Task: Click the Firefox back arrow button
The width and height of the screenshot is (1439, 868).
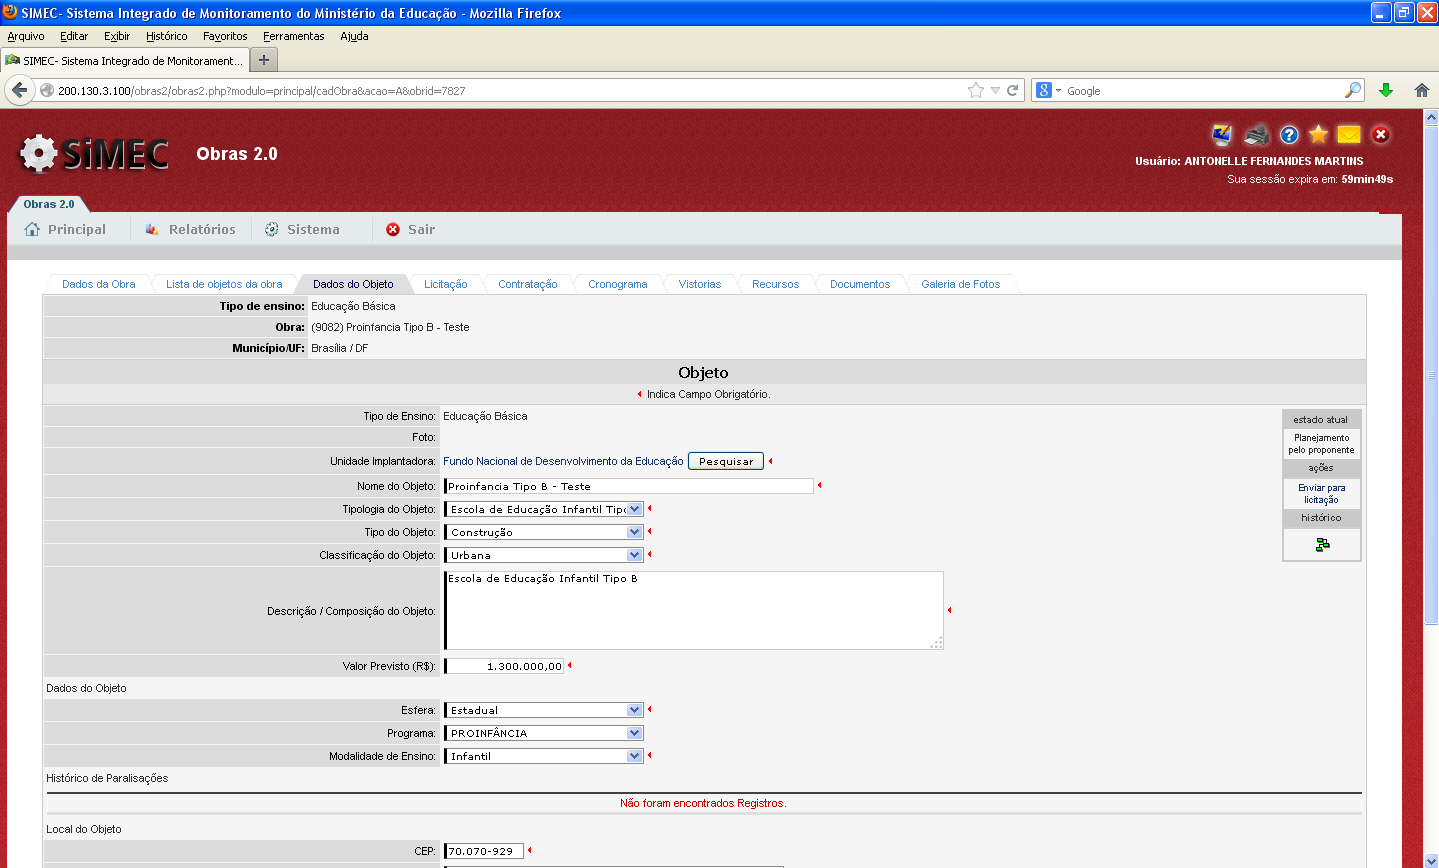Action: pyautogui.click(x=19, y=90)
